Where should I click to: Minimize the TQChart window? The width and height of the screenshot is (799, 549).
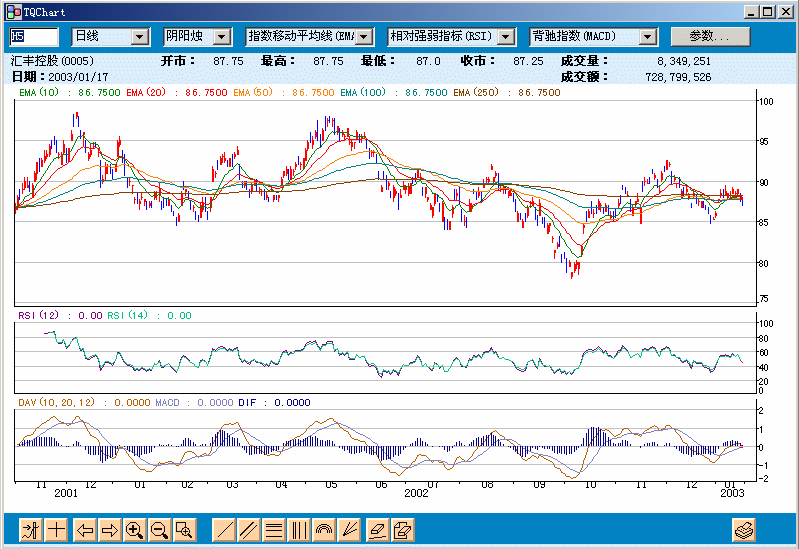point(750,12)
